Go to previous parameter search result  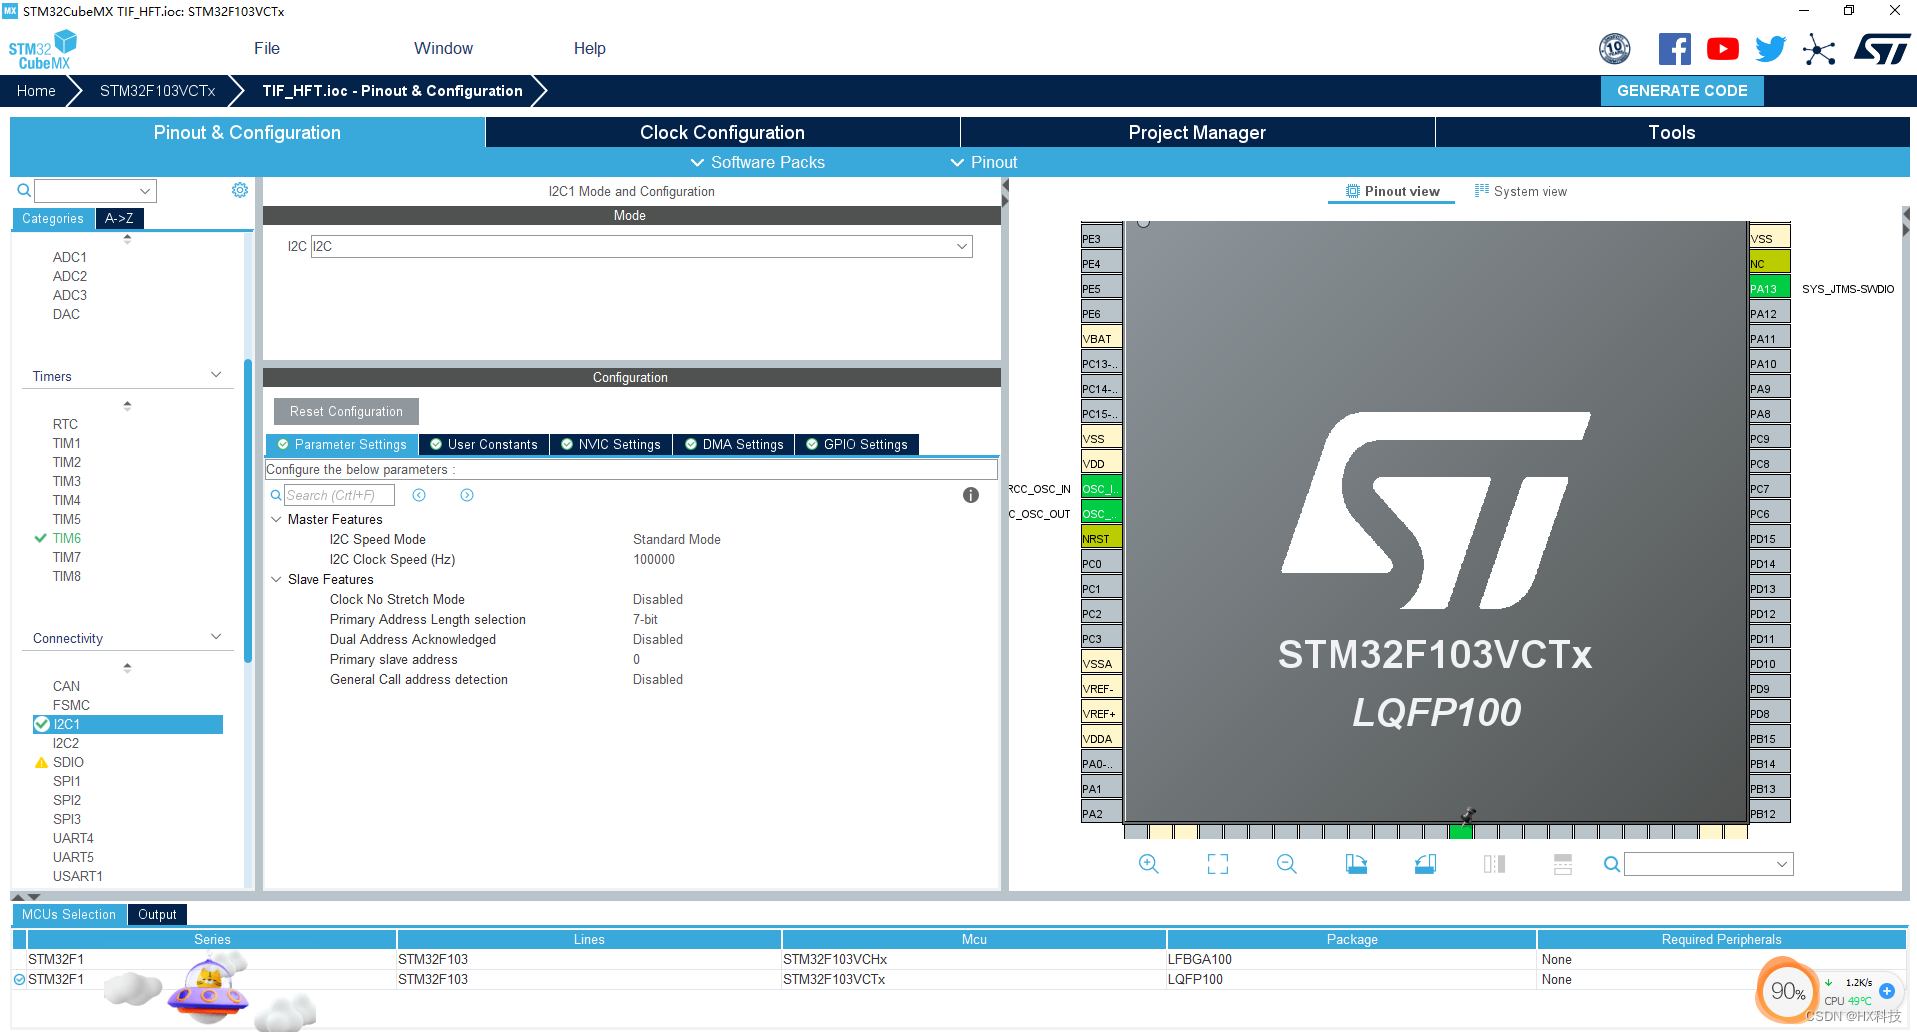[x=419, y=495]
